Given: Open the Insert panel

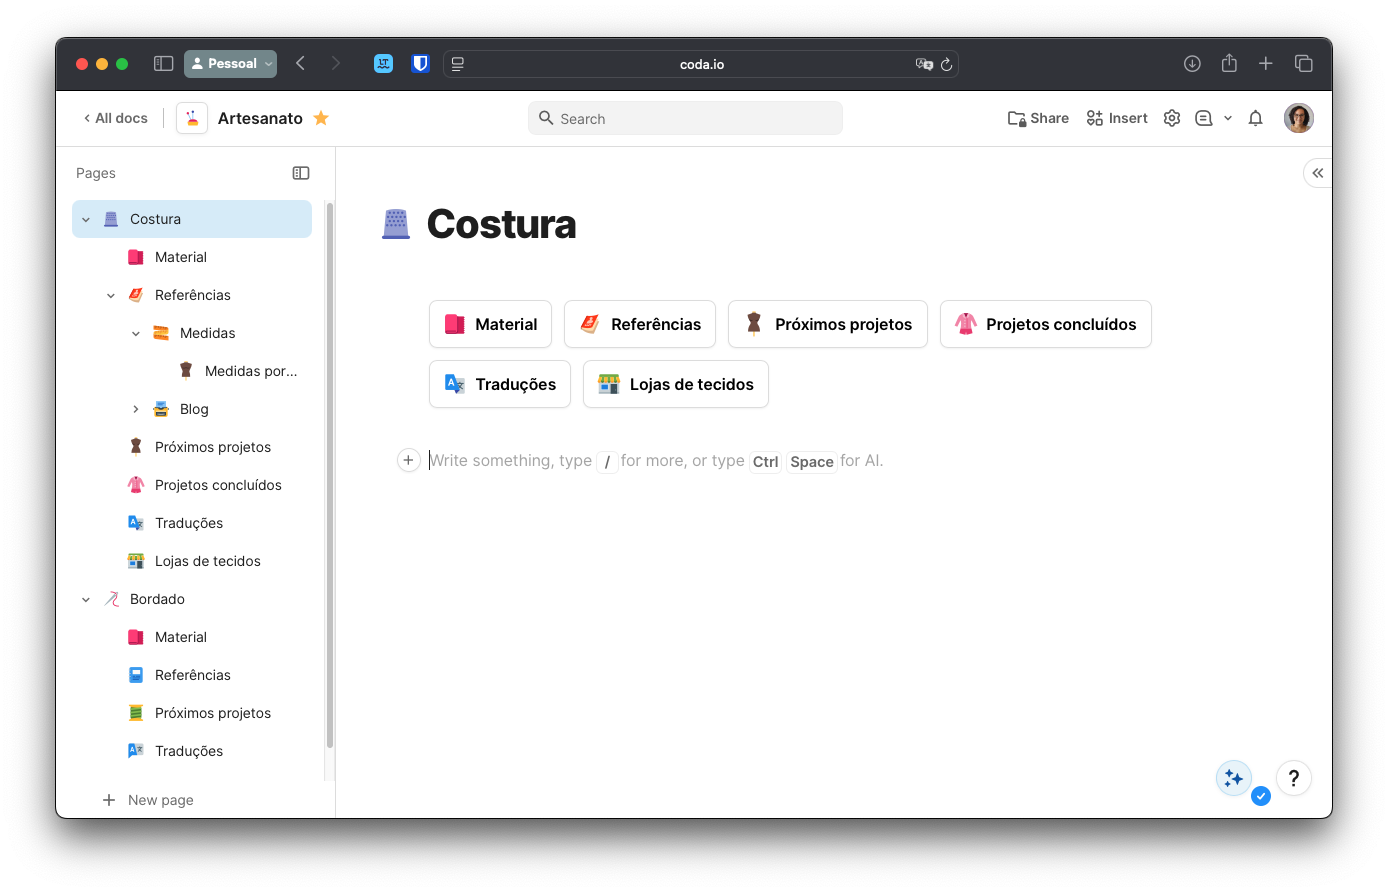Looking at the screenshot, I should click(x=1116, y=117).
